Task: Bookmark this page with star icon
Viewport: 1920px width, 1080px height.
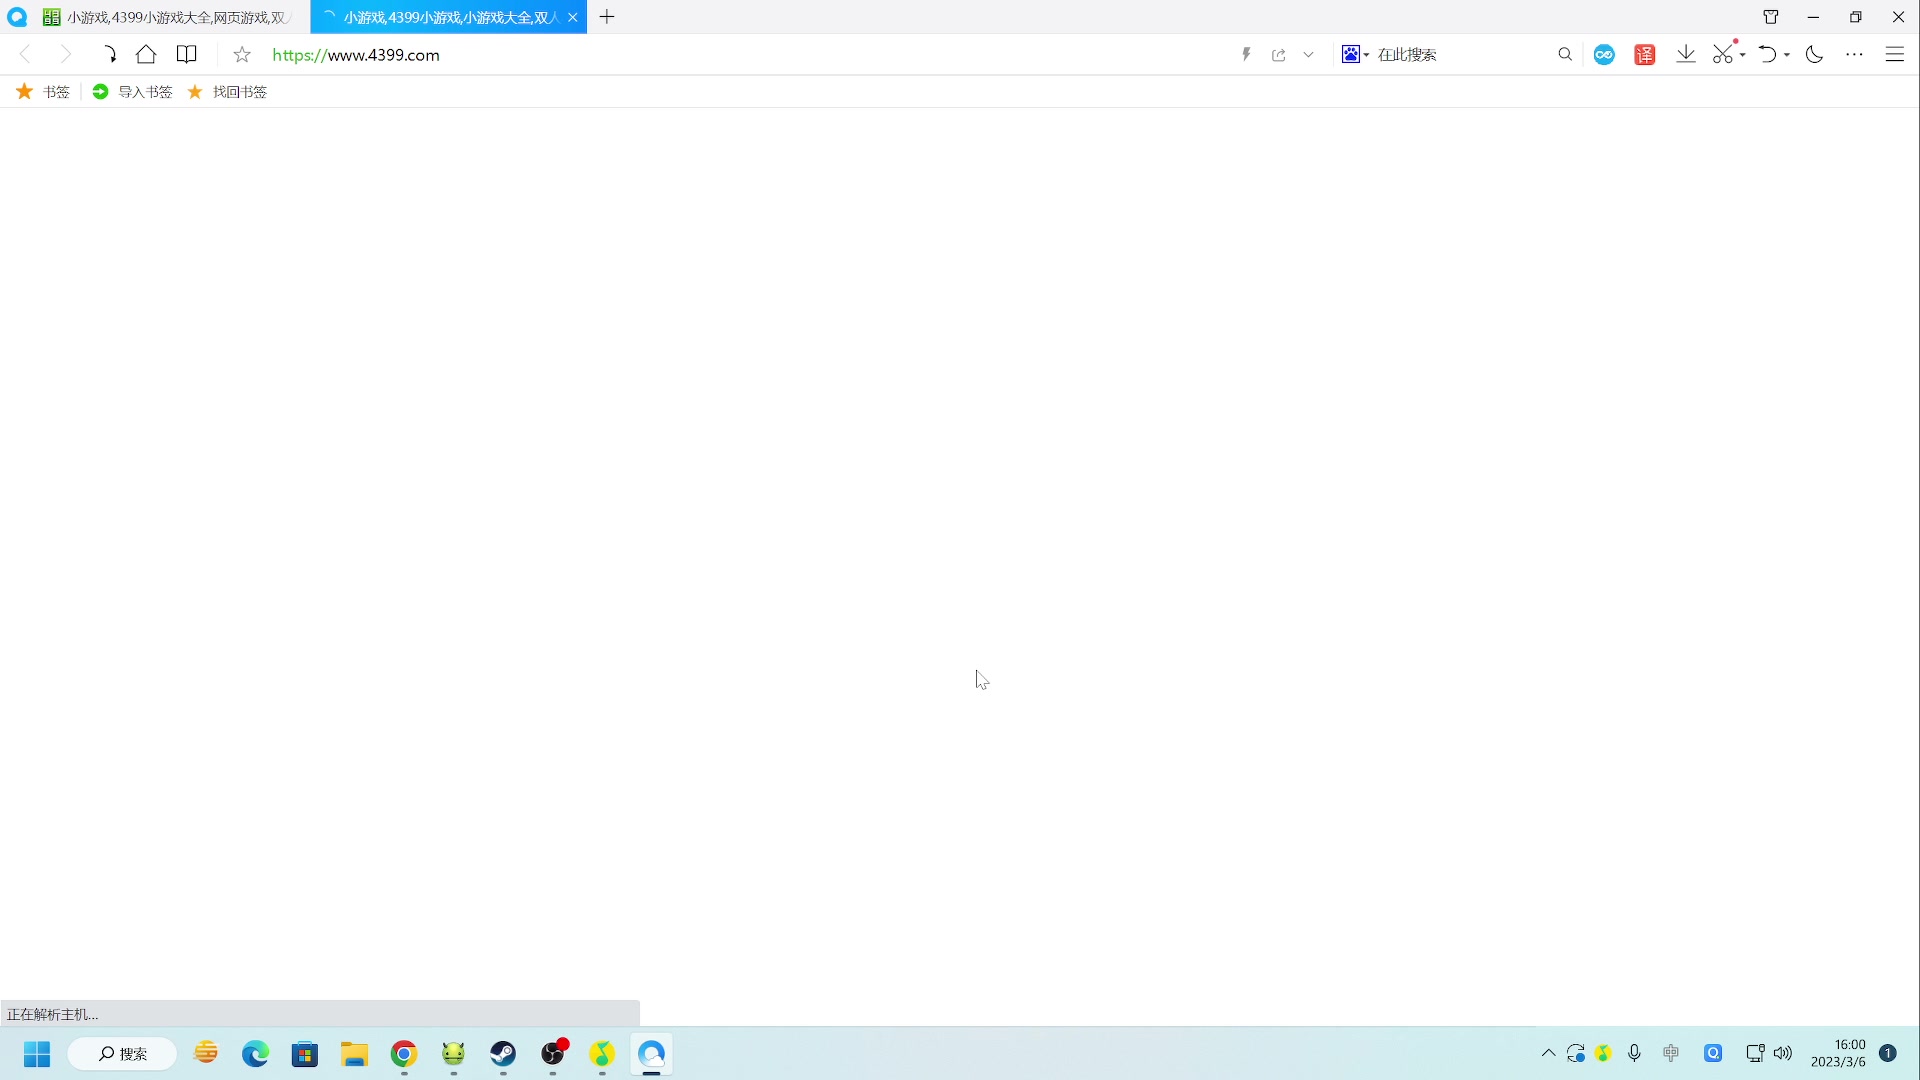Action: (x=242, y=55)
